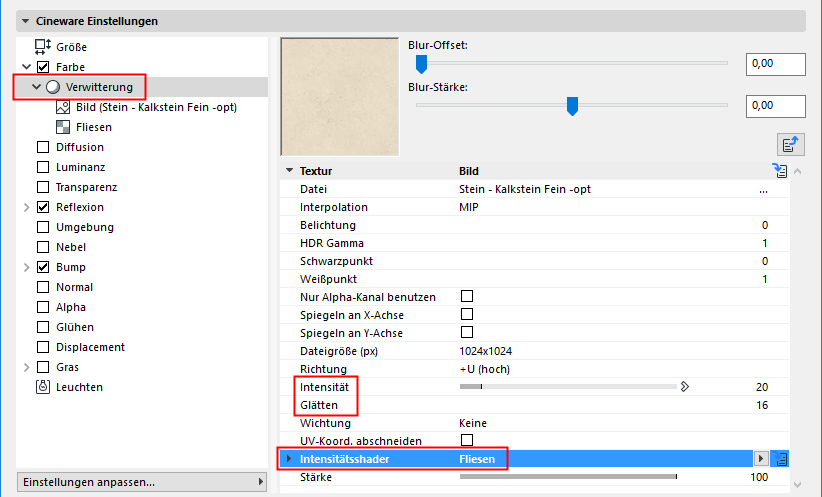The image size is (822, 497).
Task: Collapse the Verwitterung tree node
Action: 36,87
